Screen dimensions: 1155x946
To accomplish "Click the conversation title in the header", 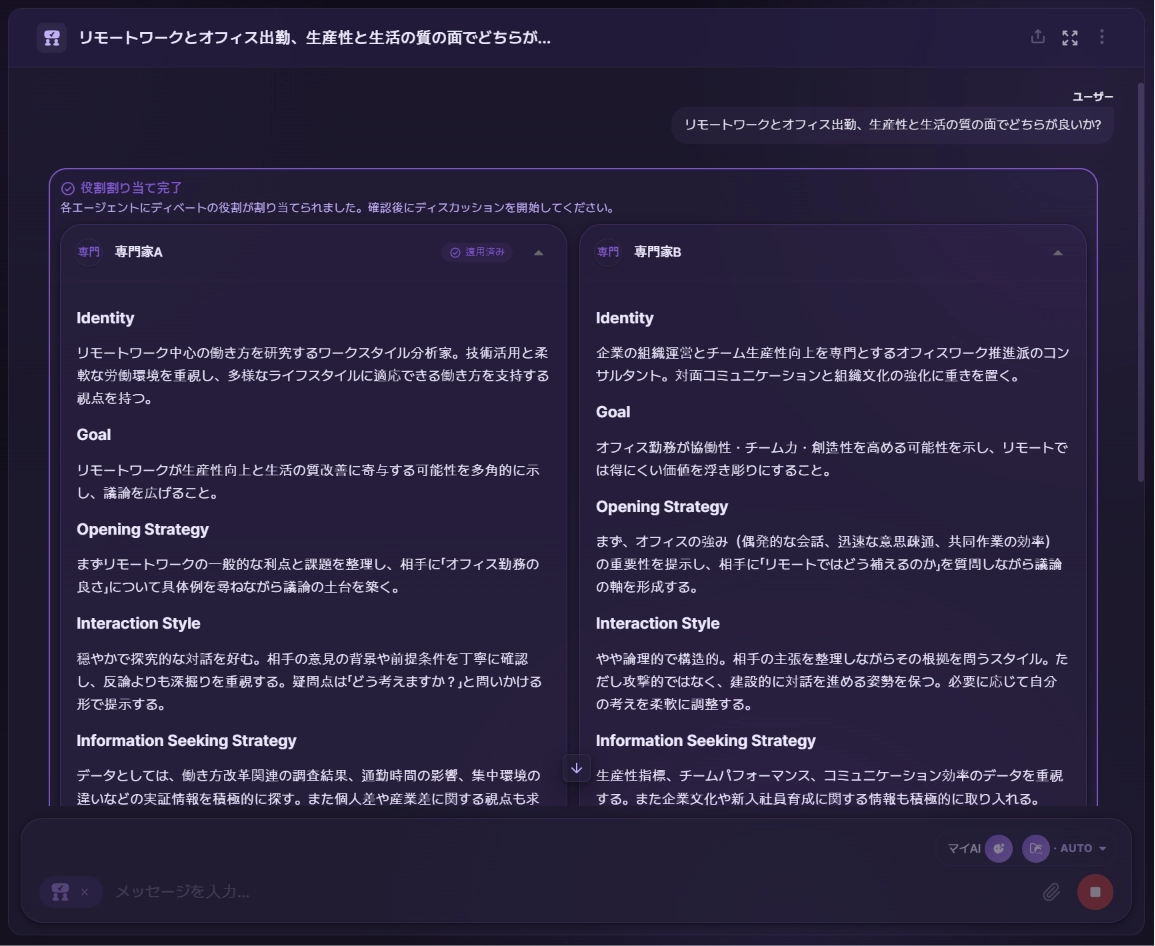I will [x=315, y=38].
